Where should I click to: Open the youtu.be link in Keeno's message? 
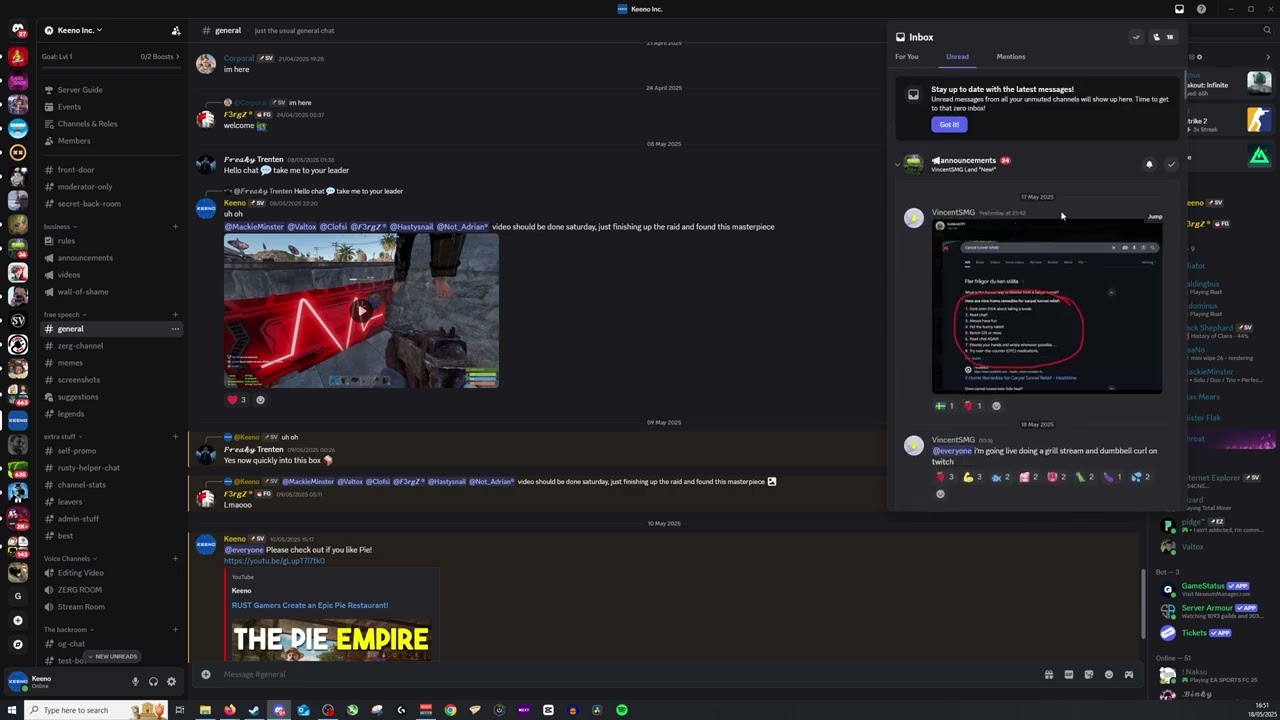pos(274,561)
